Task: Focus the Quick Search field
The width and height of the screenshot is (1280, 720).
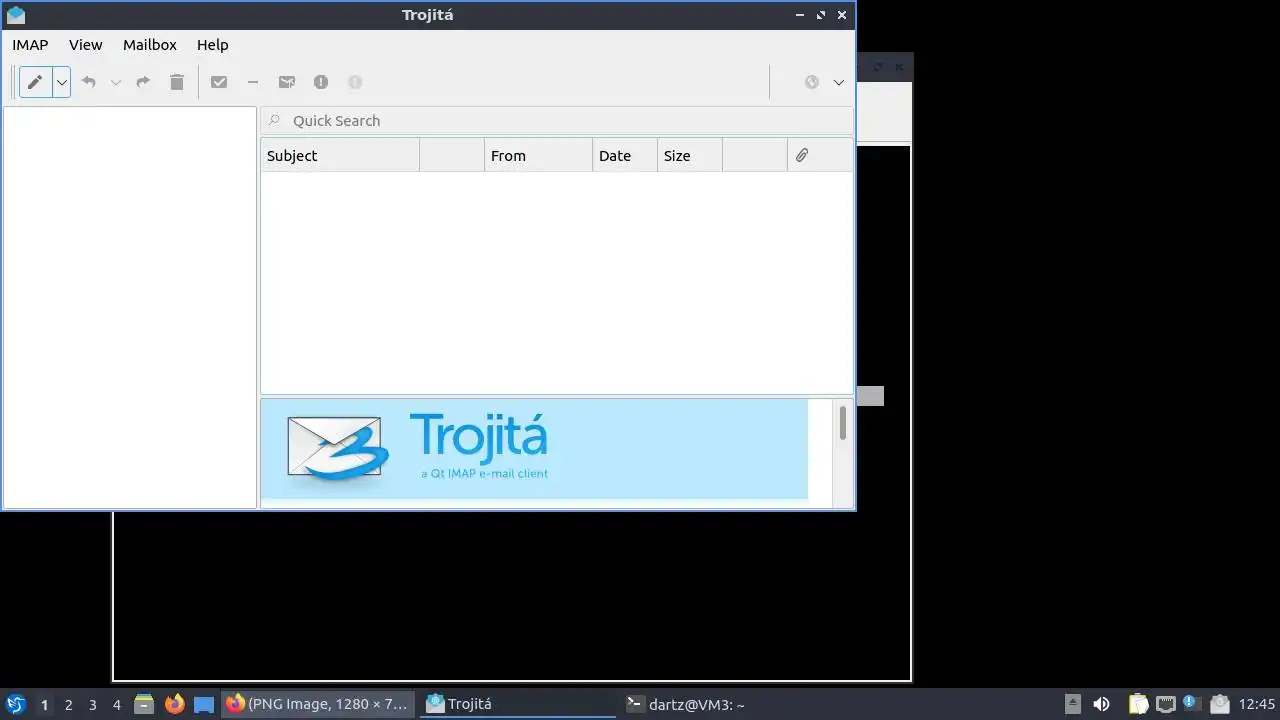Action: point(557,121)
